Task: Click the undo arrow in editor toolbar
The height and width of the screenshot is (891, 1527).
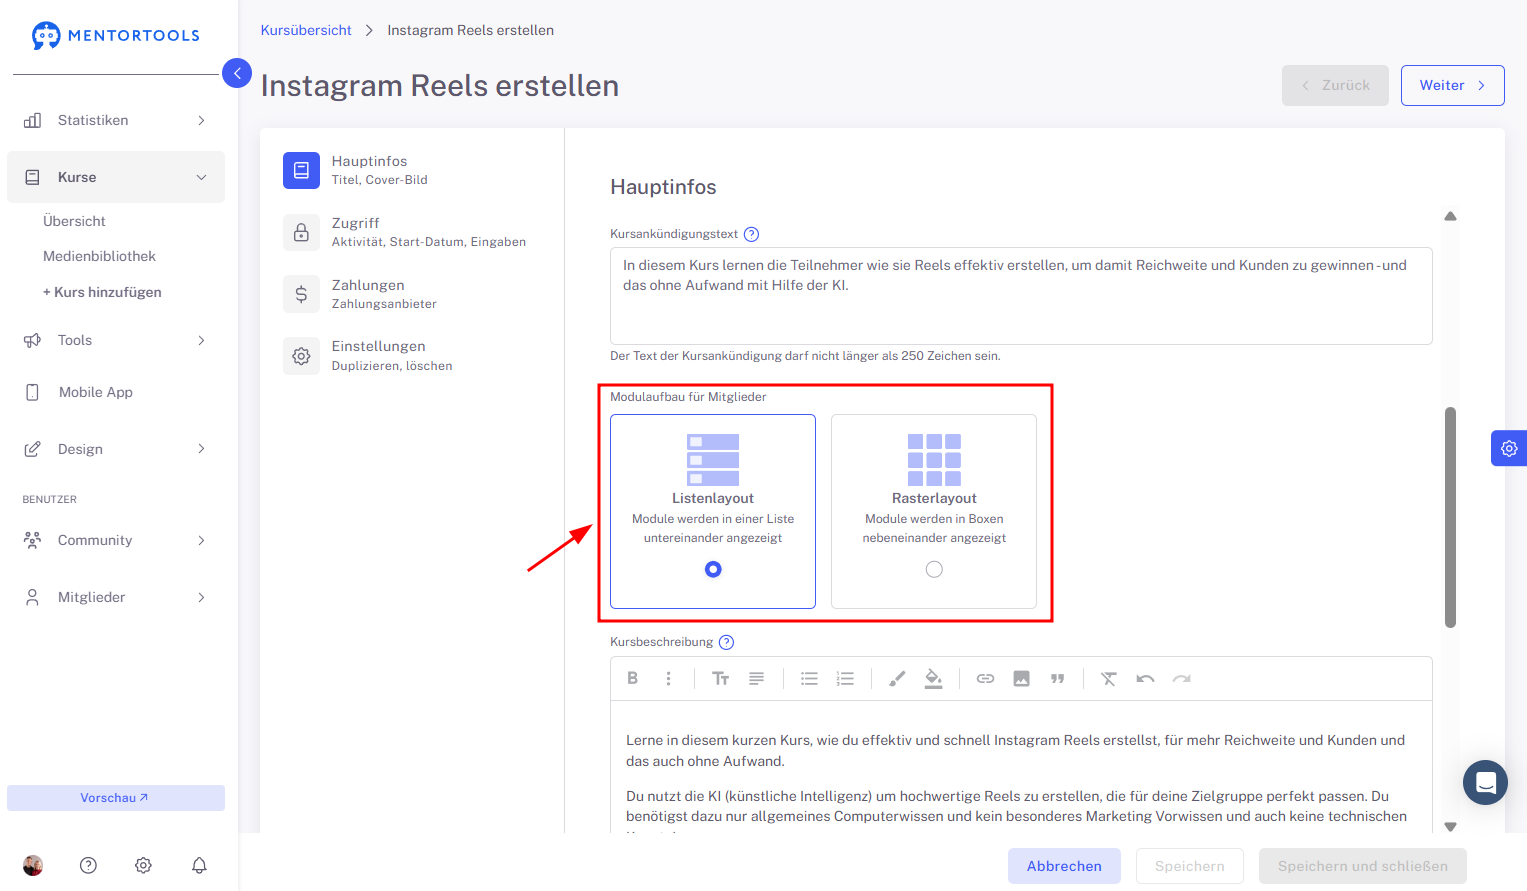Action: pyautogui.click(x=1145, y=678)
